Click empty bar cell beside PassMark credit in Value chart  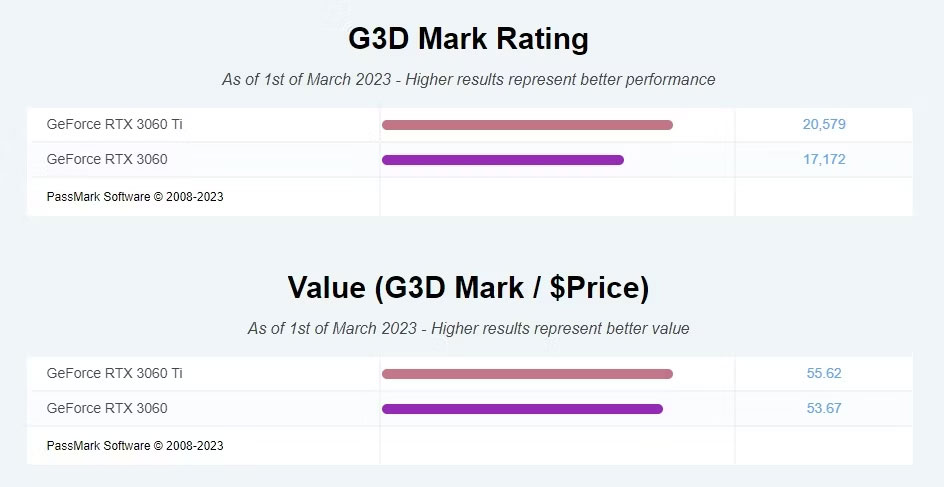coord(557,445)
